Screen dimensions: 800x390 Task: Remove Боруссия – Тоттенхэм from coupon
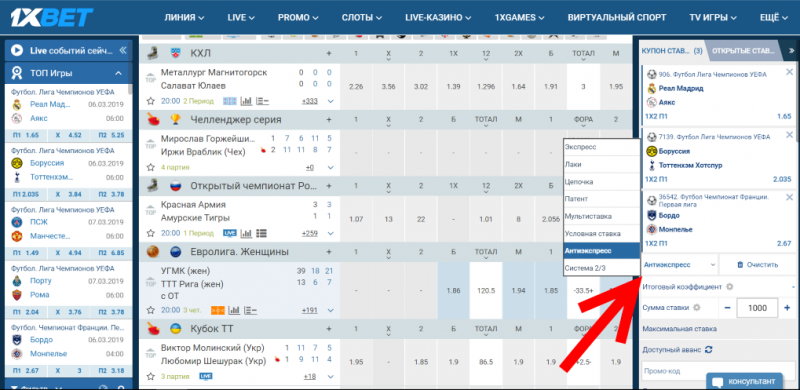point(789,135)
